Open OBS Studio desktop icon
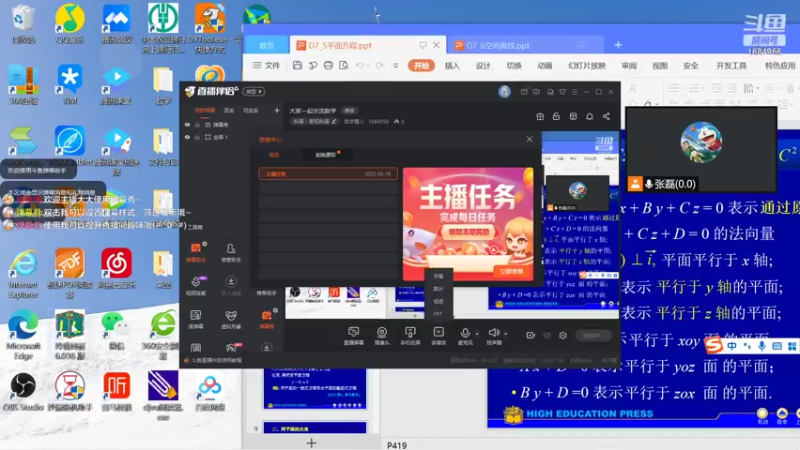 coord(23,392)
